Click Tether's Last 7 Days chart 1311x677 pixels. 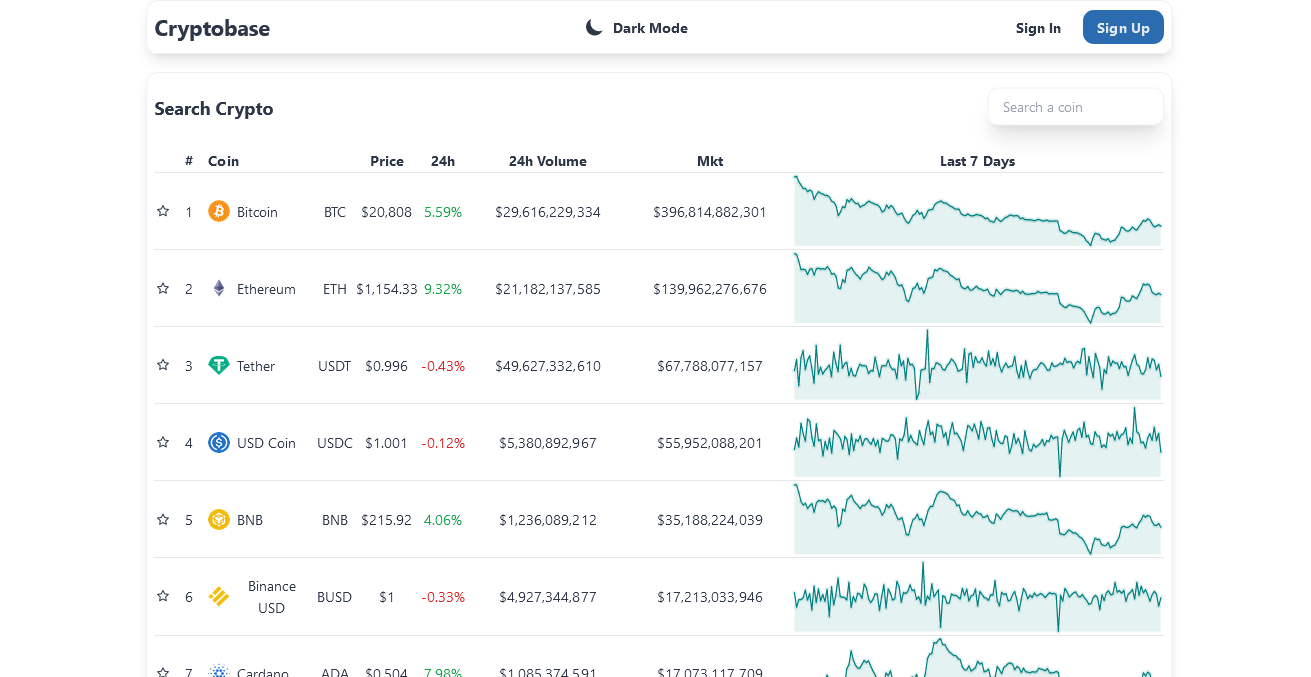[977, 365]
